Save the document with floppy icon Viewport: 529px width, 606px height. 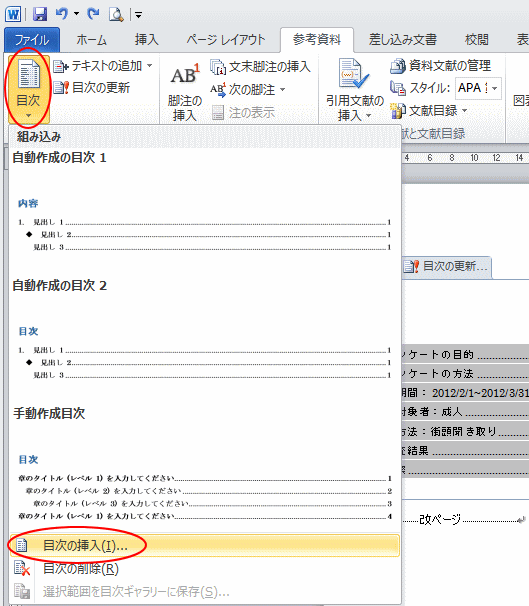coord(39,15)
